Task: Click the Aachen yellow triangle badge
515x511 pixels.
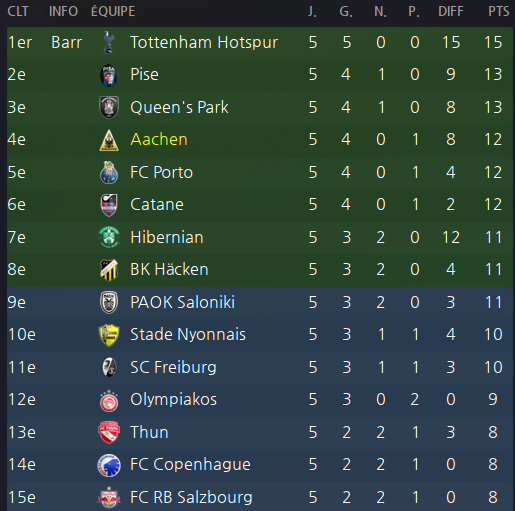Action: click(x=109, y=140)
